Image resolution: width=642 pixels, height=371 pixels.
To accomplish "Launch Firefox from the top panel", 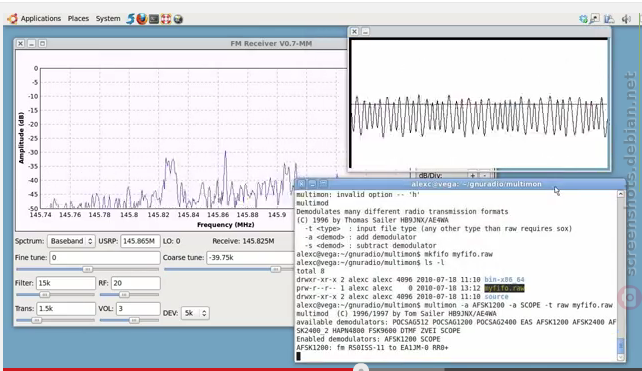I will click(142, 19).
